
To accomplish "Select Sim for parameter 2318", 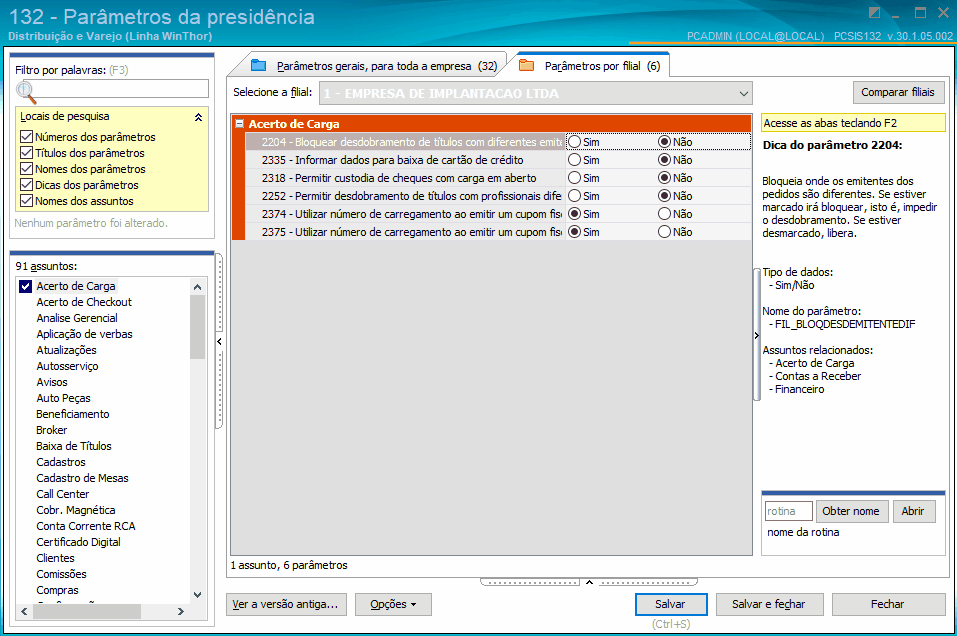I will (574, 178).
